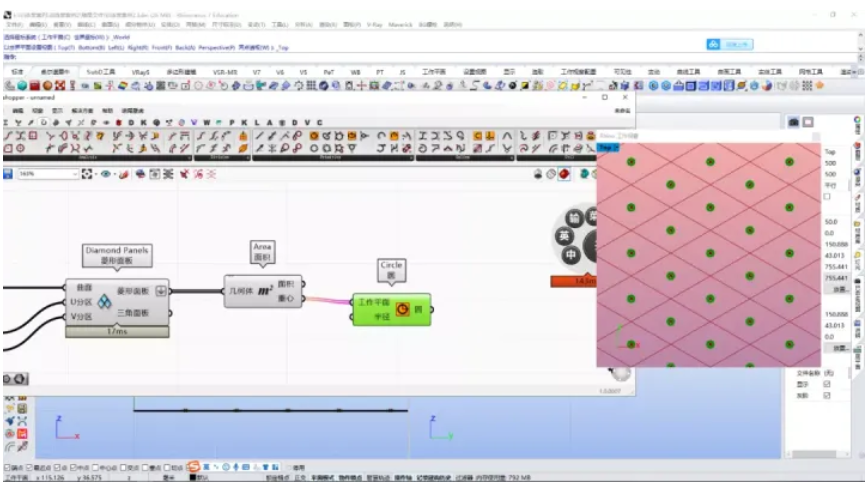
Task: Click the 重心 output of Area component
Action: [x=286, y=299]
